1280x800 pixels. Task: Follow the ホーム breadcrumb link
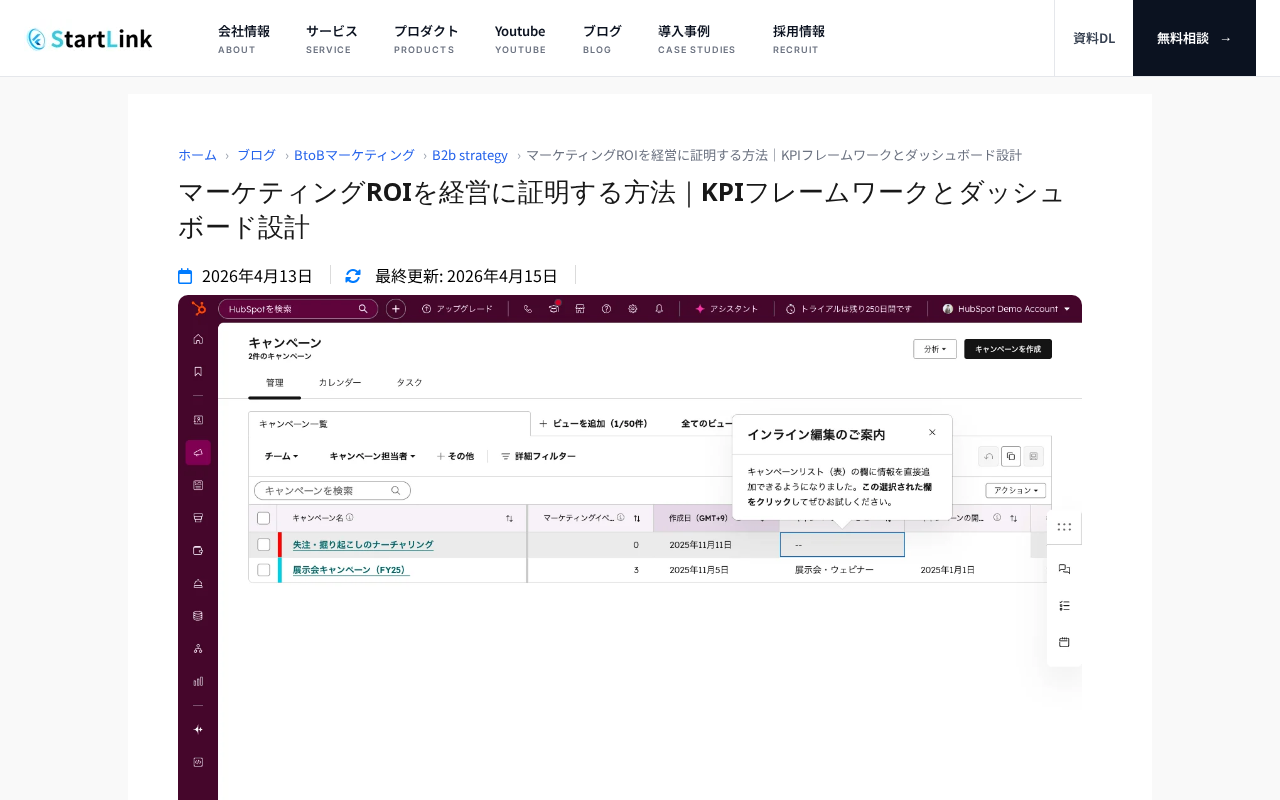[x=197, y=155]
